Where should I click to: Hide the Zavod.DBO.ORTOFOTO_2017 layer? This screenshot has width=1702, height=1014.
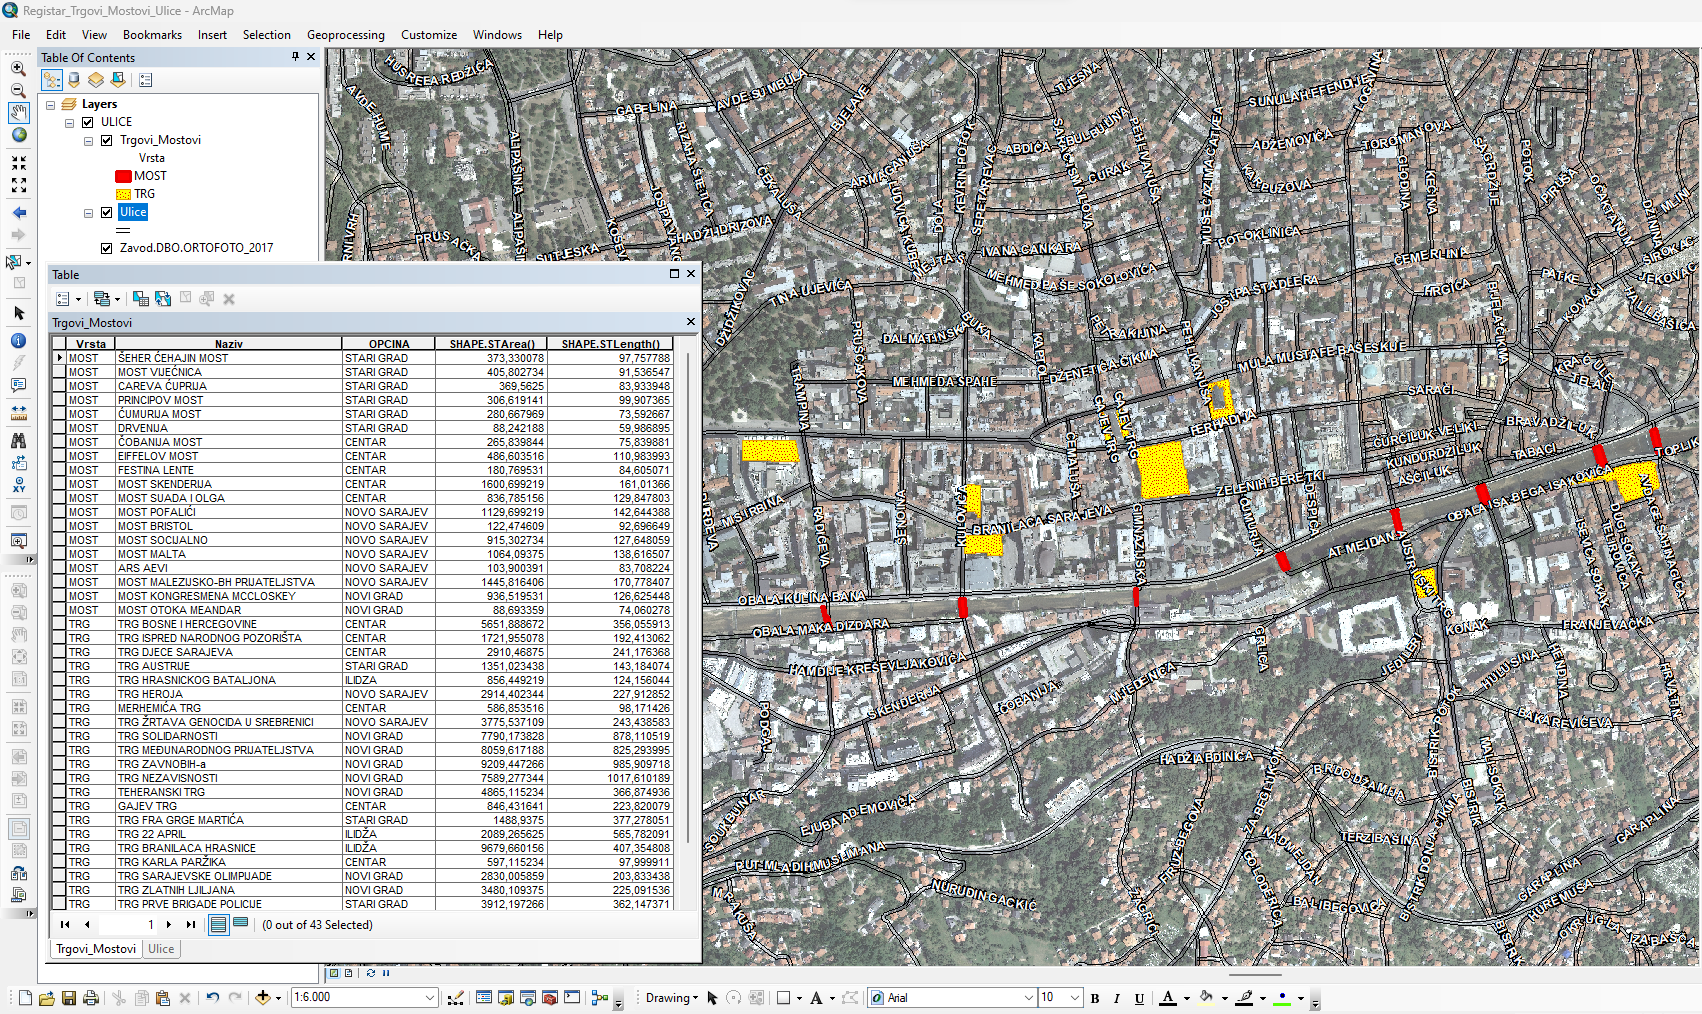pyautogui.click(x=107, y=247)
